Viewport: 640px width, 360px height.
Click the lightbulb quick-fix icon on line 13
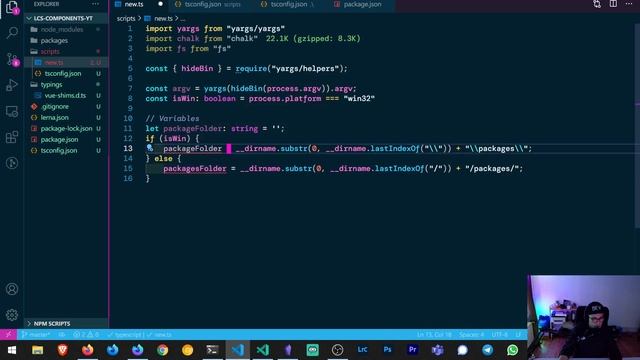(x=150, y=148)
